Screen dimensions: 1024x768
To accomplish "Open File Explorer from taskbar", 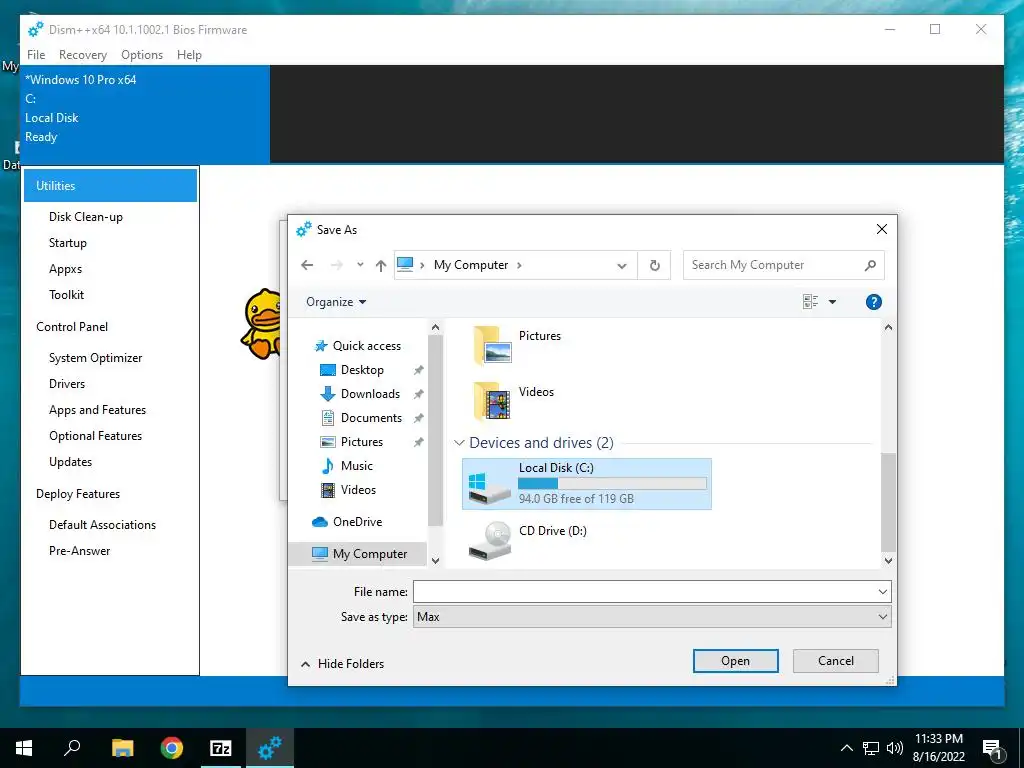I will point(122,748).
